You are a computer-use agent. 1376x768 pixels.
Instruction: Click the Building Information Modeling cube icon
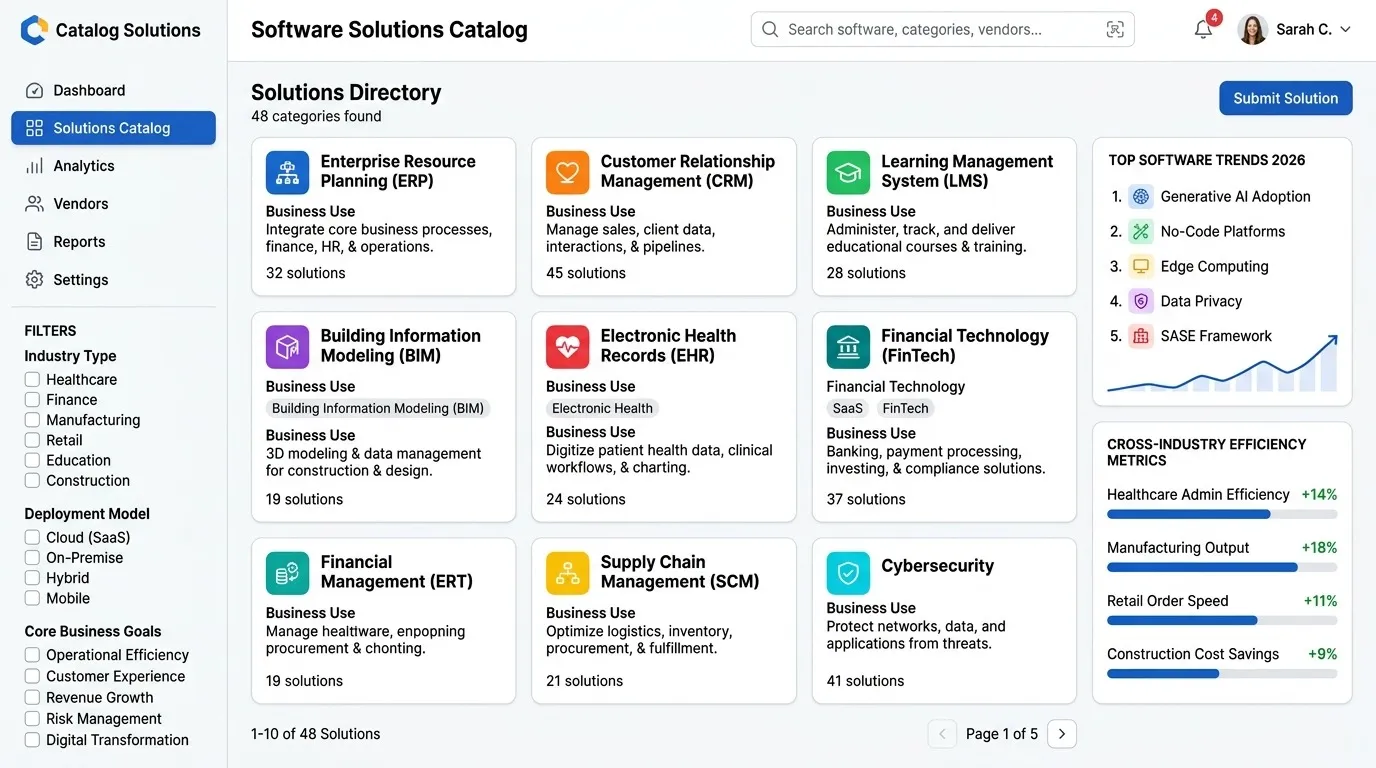point(287,347)
